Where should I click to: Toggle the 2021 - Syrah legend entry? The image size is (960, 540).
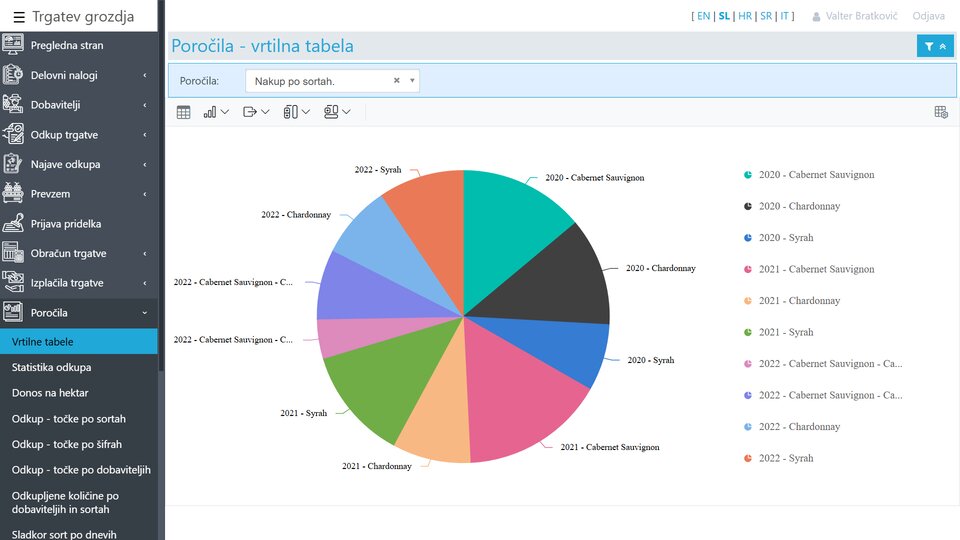(785, 332)
